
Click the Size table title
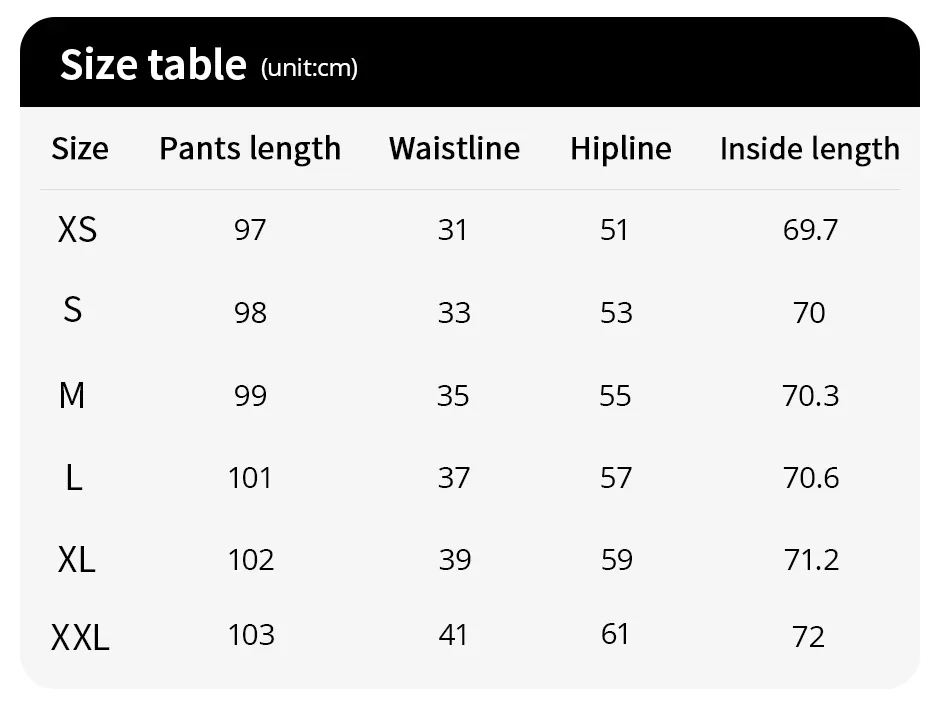[x=153, y=64]
